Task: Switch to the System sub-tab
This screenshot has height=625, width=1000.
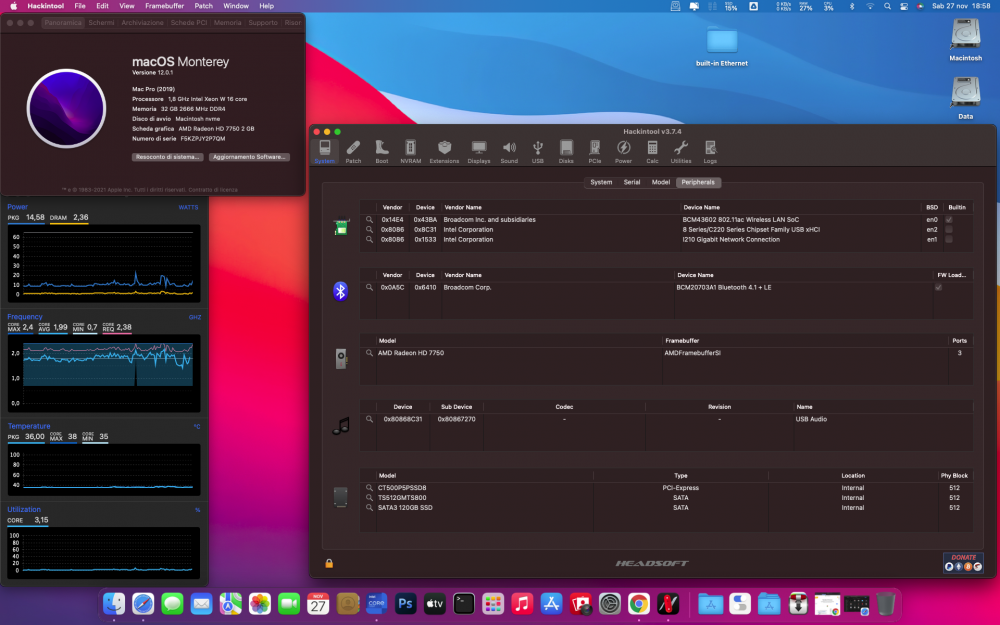Action: tap(601, 182)
